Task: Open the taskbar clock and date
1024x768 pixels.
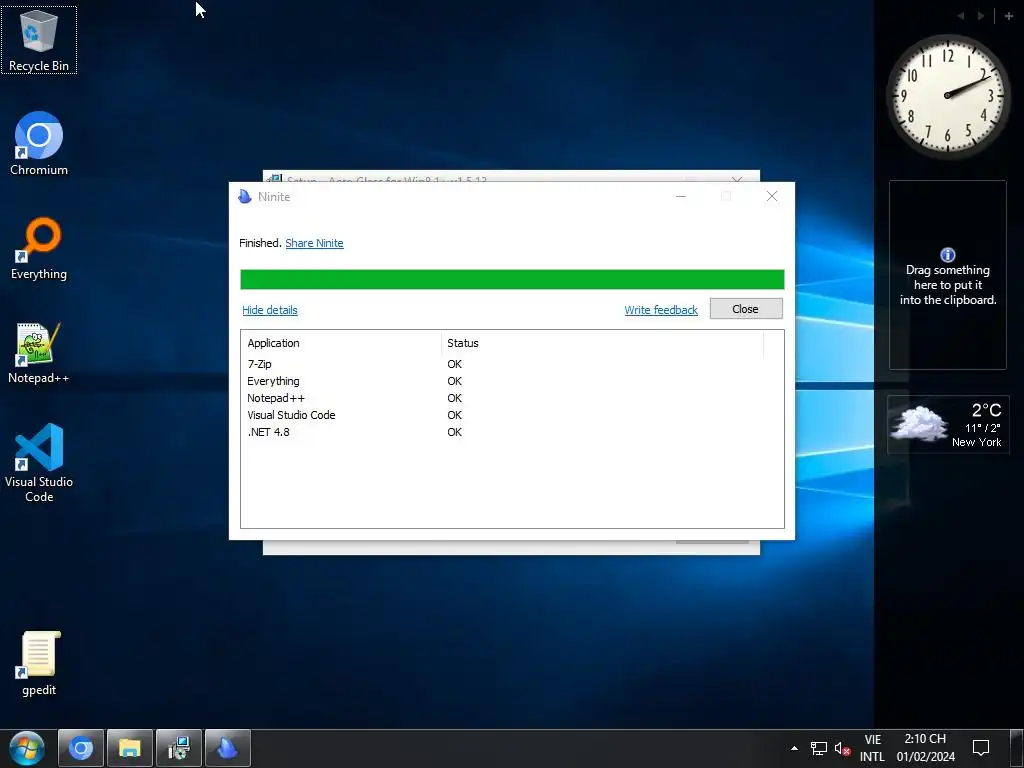Action: (925, 748)
